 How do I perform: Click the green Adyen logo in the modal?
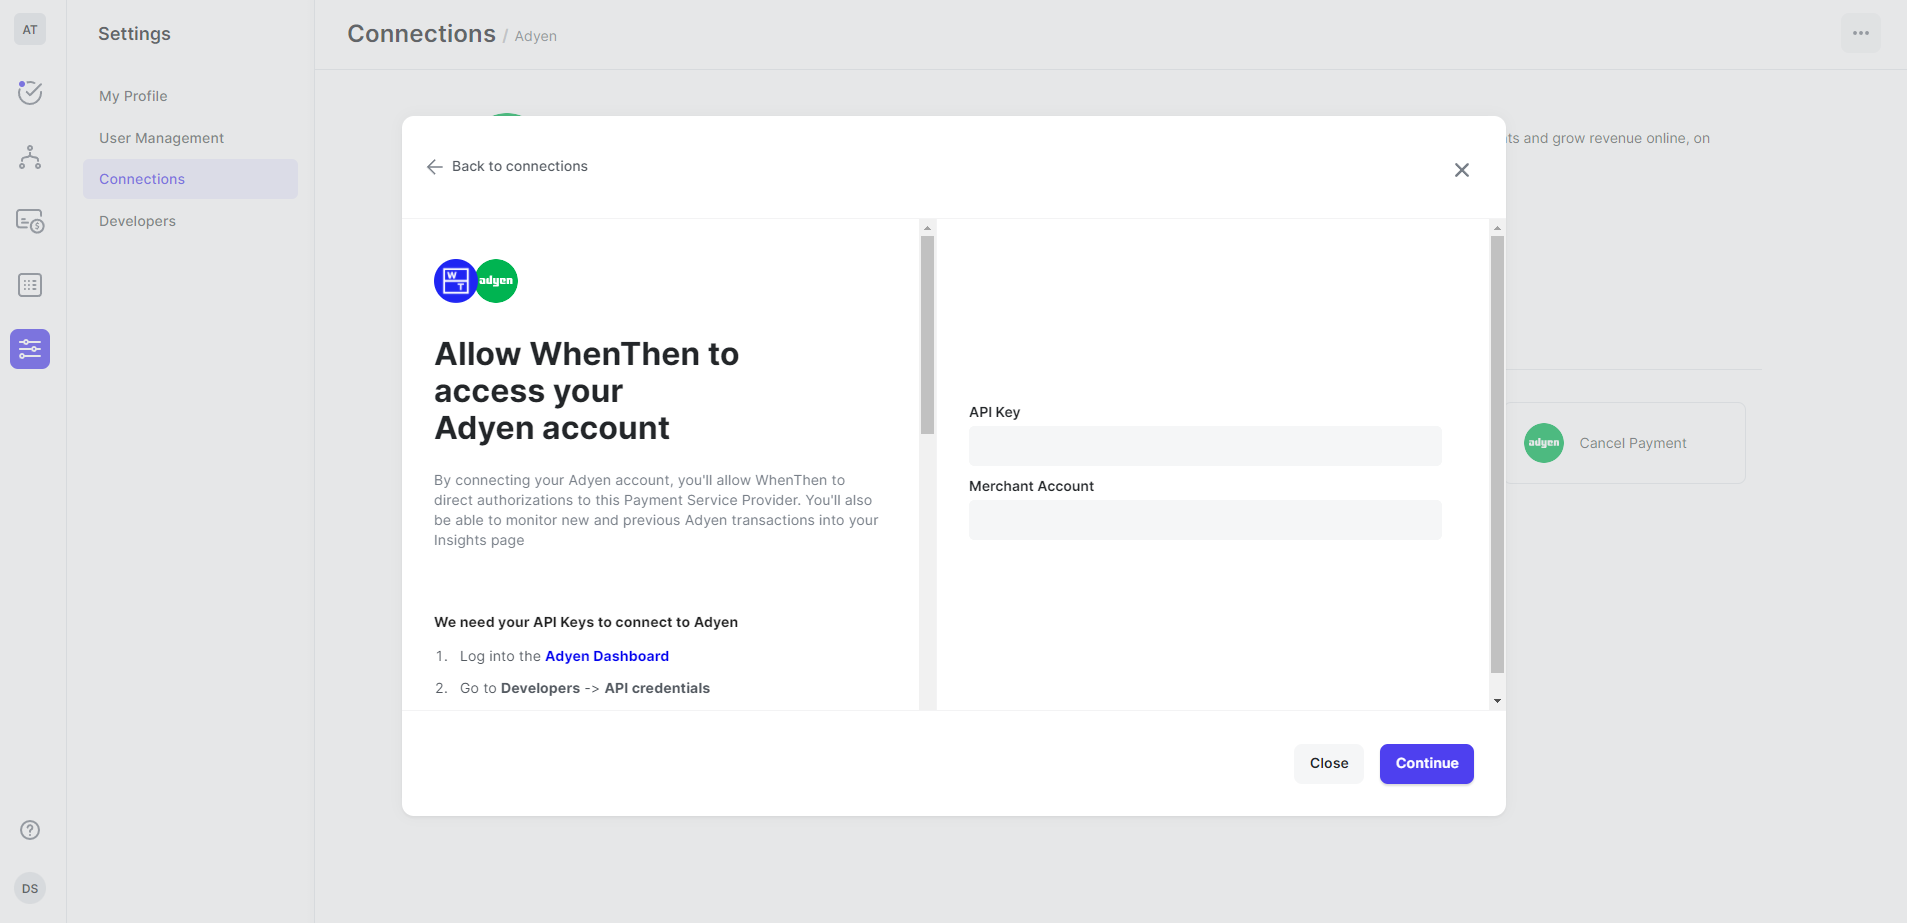tap(497, 281)
